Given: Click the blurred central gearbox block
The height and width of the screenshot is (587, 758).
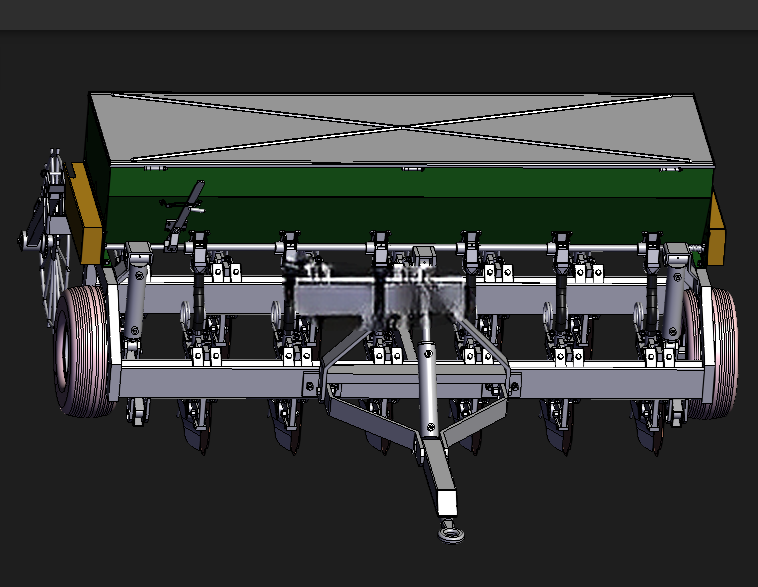Looking at the screenshot, I should pos(377,290).
